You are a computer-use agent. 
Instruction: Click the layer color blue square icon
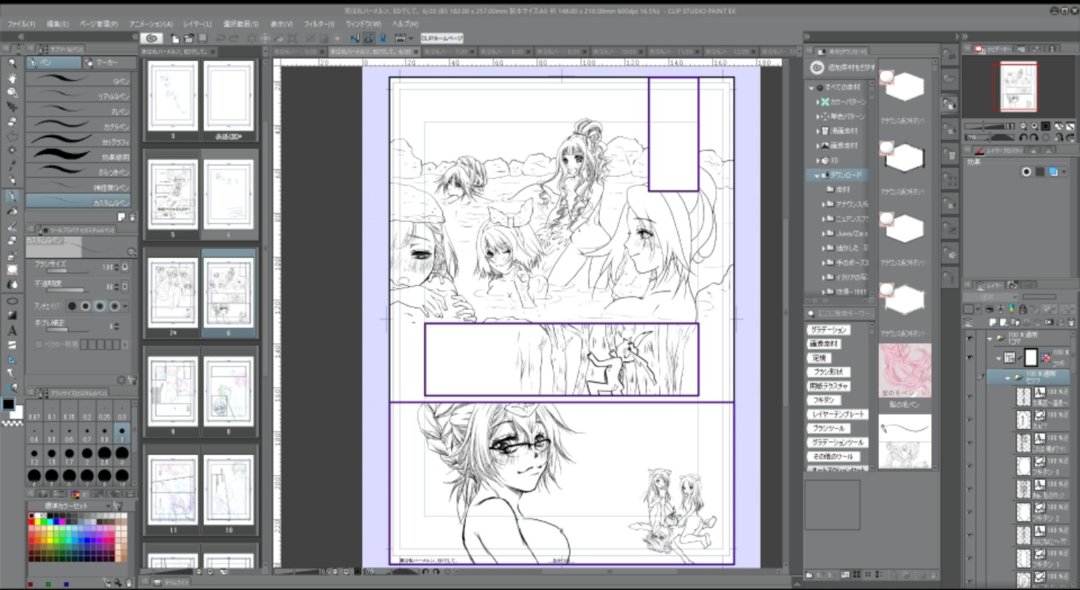point(1053,171)
